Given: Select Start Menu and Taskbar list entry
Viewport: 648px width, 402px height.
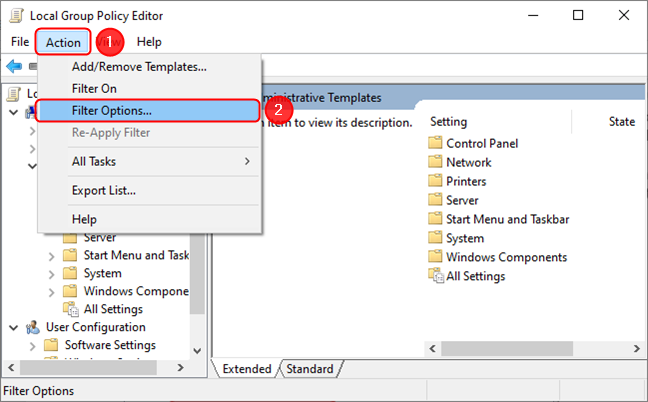Looking at the screenshot, I should (x=507, y=219).
